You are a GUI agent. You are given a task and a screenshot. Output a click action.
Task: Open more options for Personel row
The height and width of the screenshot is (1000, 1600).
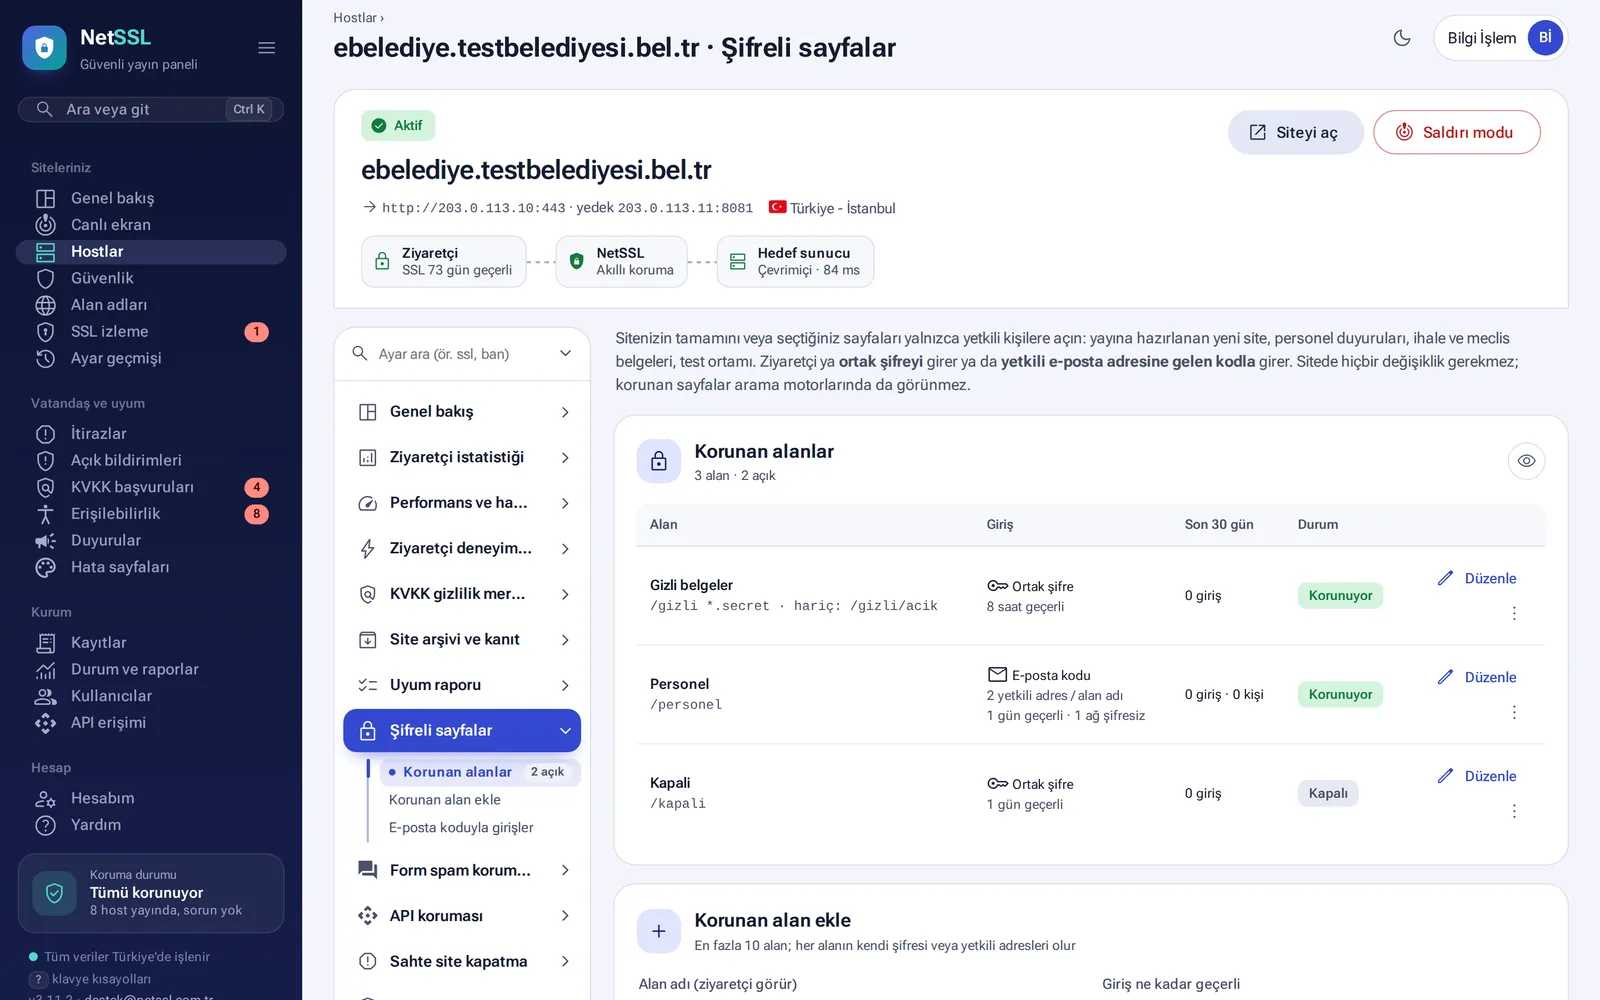pos(1514,712)
